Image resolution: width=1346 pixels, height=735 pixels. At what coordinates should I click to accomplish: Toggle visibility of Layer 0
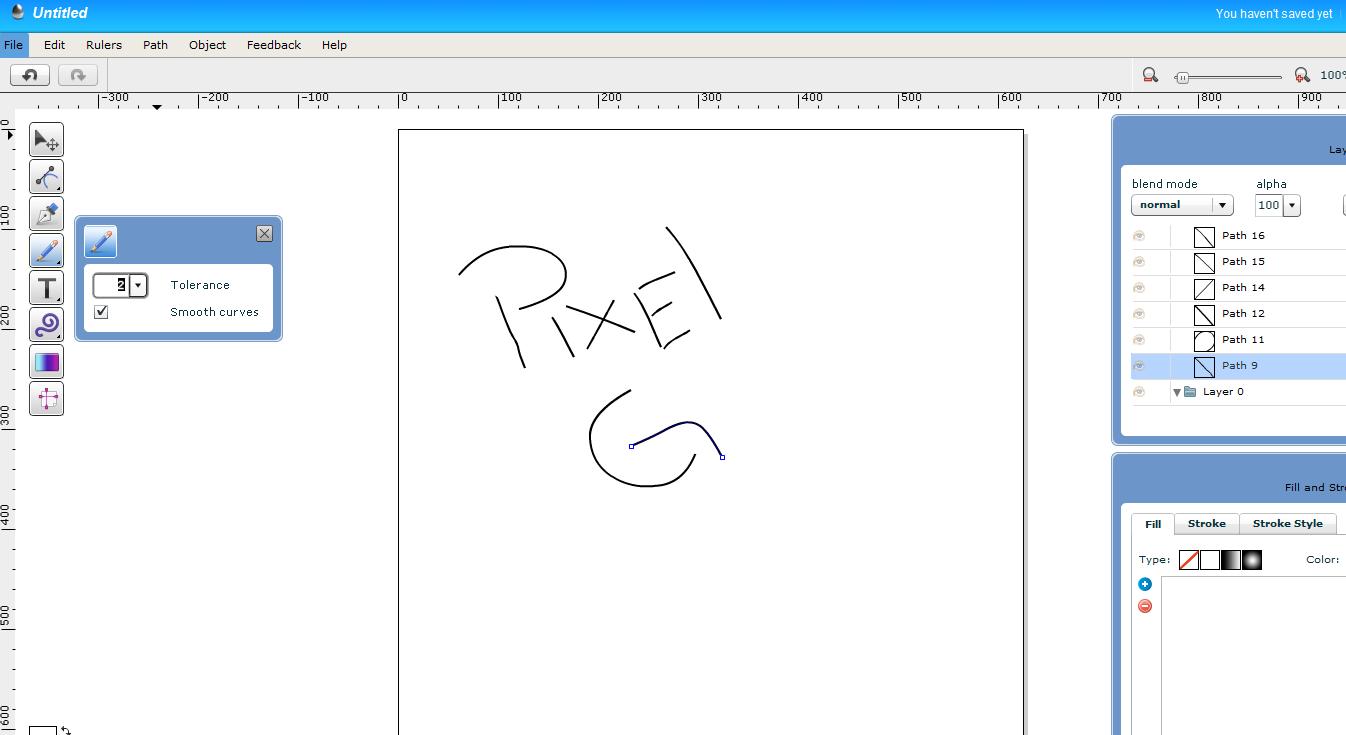pos(1139,392)
